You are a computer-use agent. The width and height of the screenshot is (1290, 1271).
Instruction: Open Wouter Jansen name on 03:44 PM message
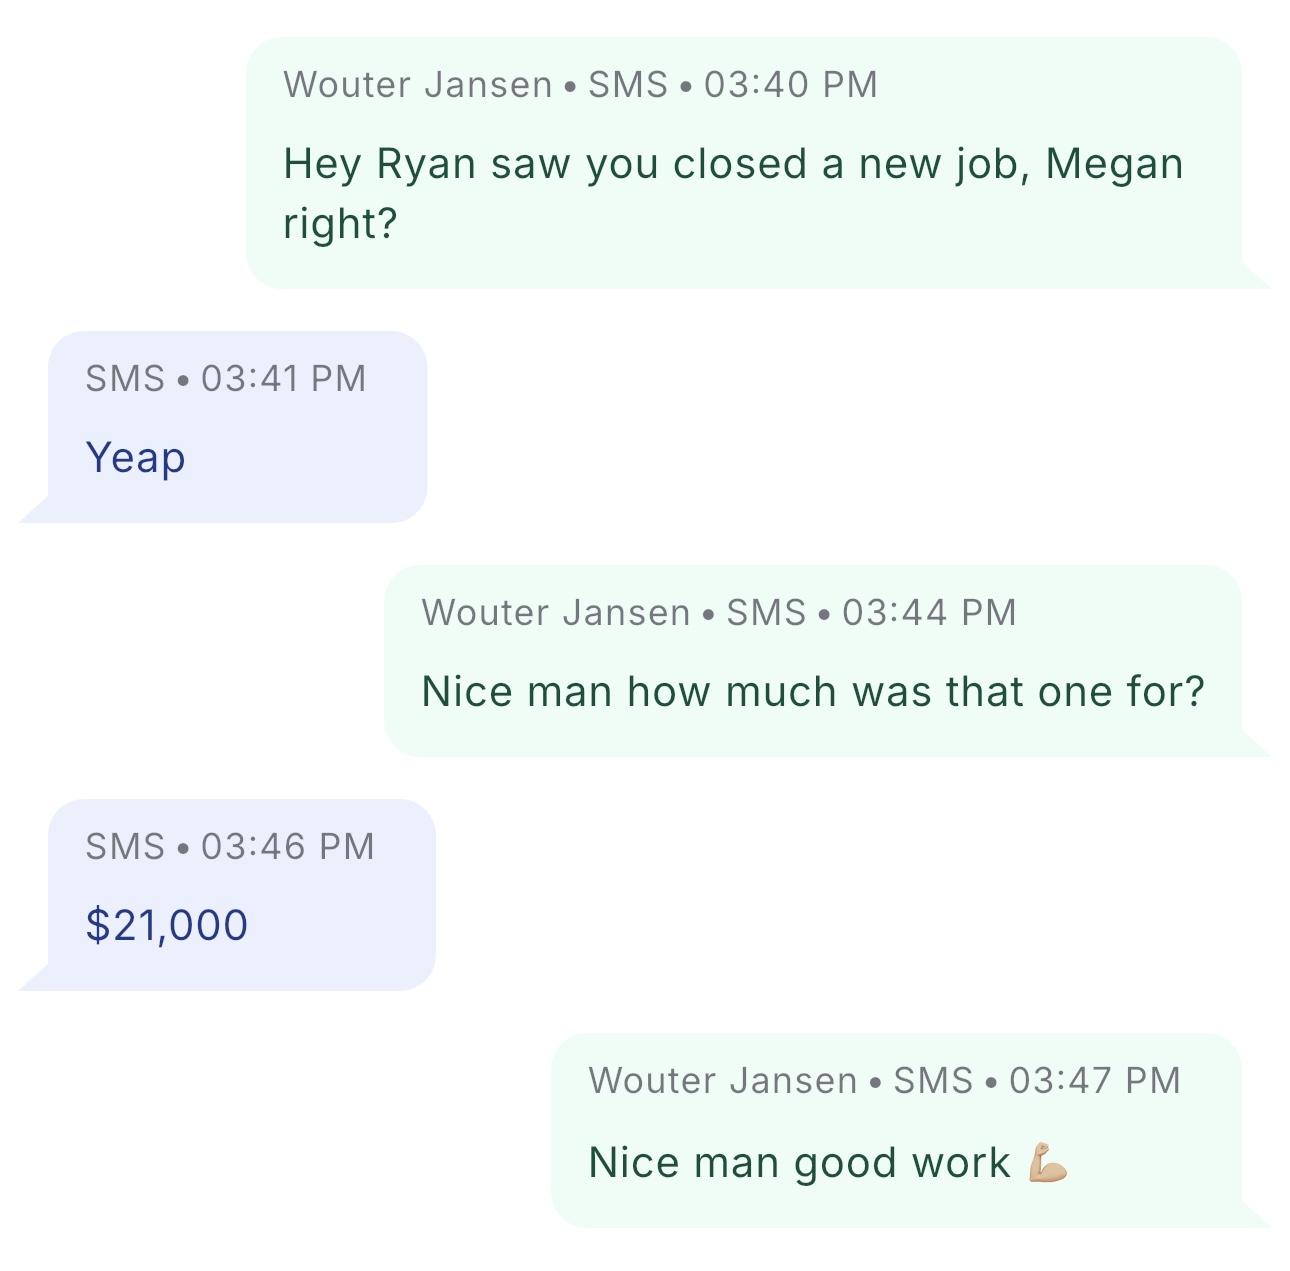[x=556, y=613]
